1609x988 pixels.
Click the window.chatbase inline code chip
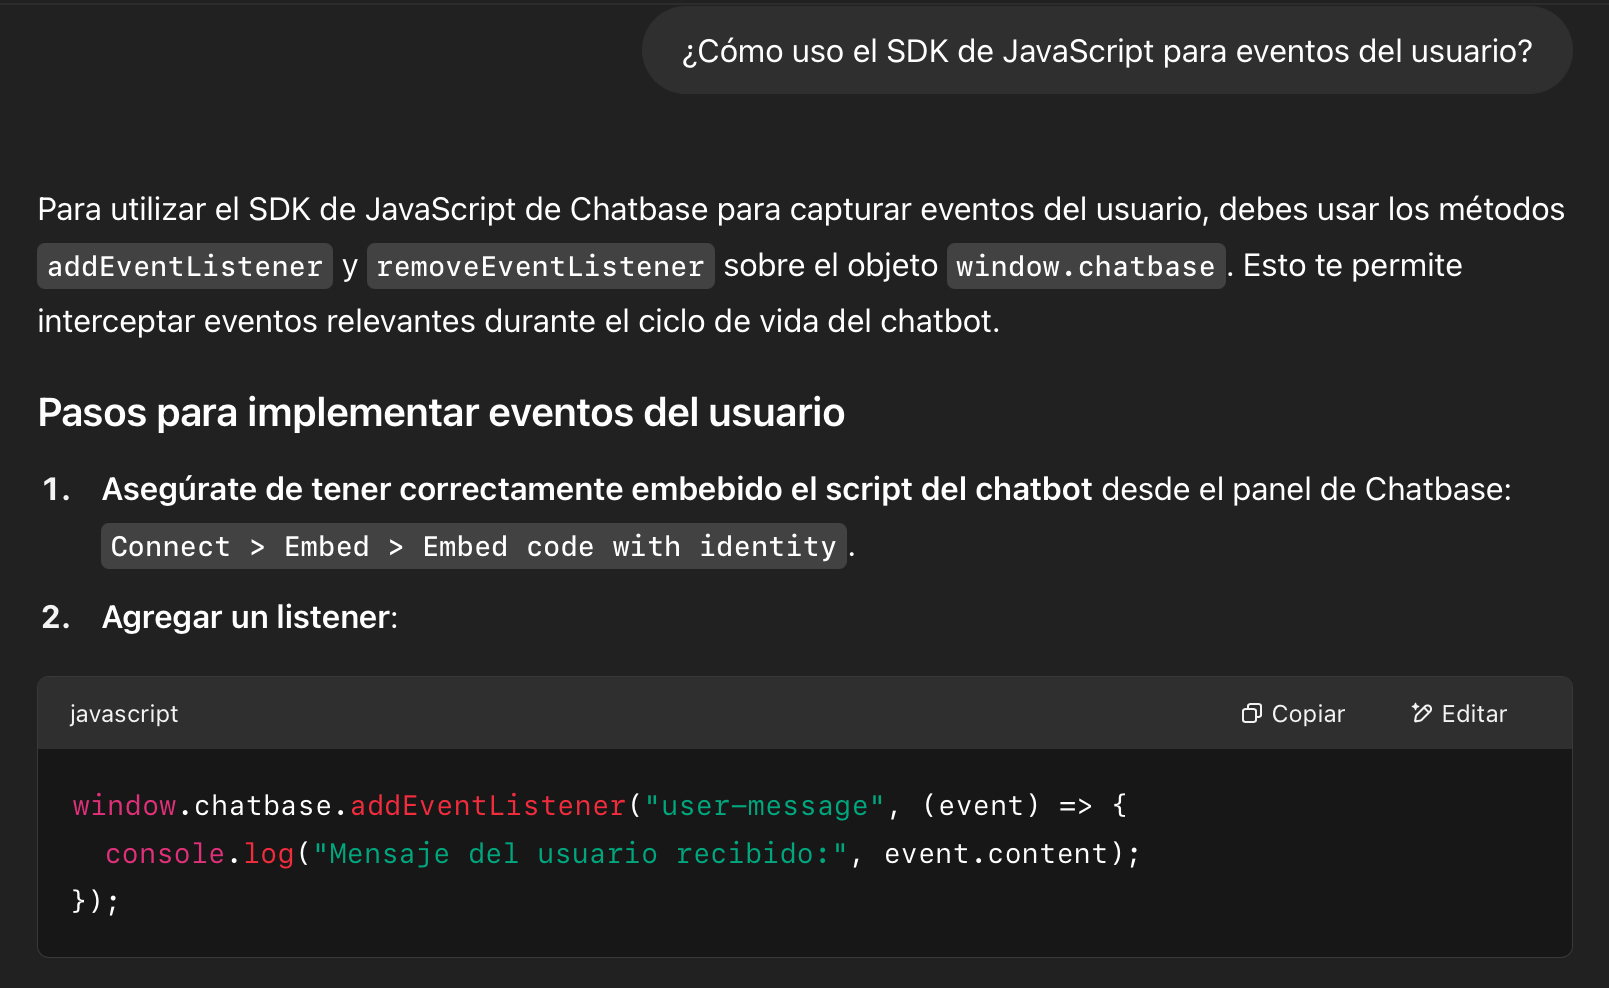point(1086,266)
